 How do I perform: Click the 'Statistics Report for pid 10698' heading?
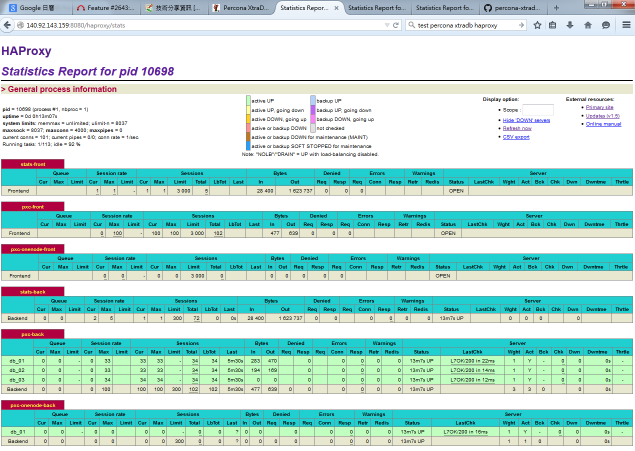point(88,71)
